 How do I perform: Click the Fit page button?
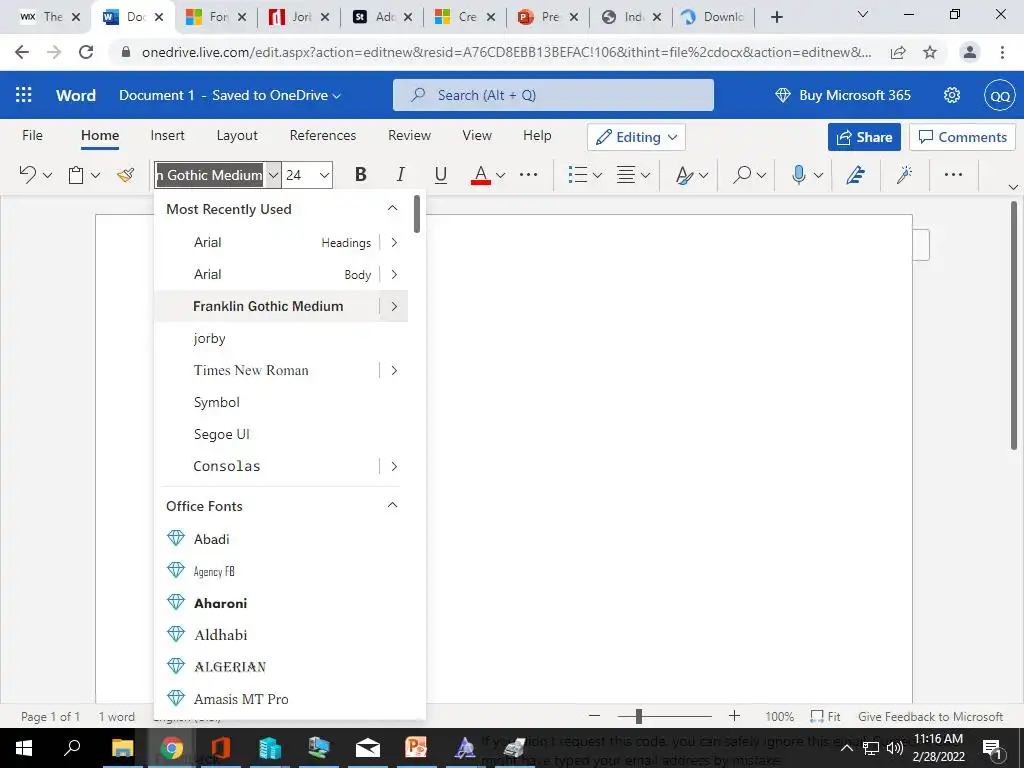click(x=825, y=716)
